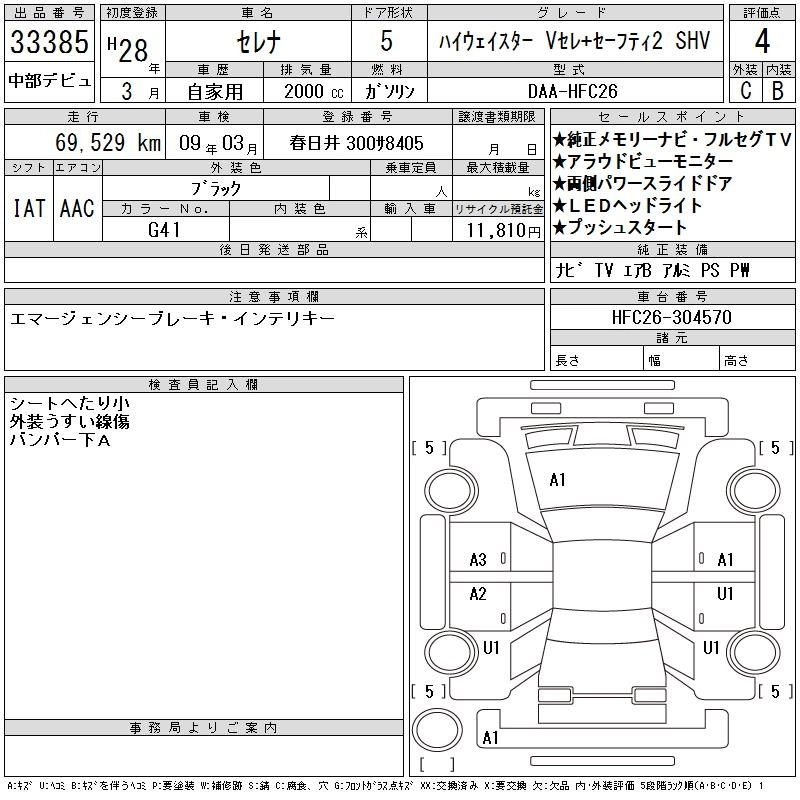
Task: Select the color number G41
Action: 164,230
